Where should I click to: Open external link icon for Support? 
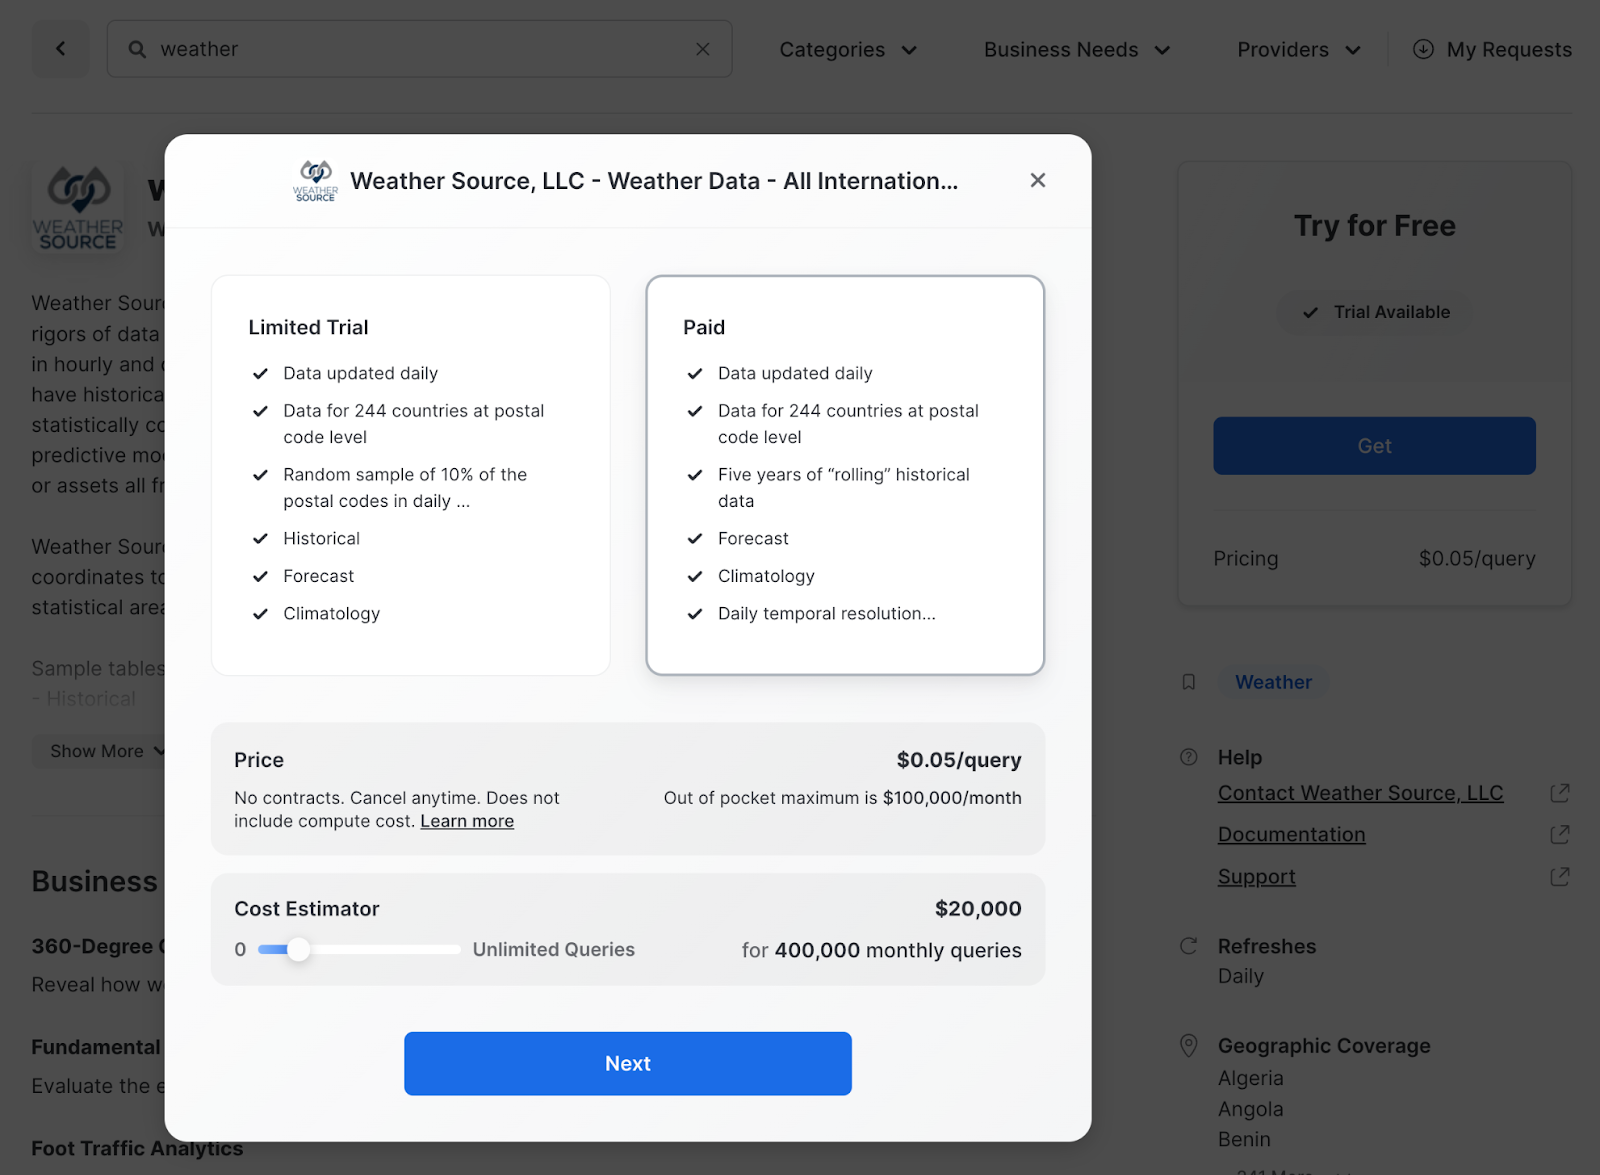pos(1560,877)
